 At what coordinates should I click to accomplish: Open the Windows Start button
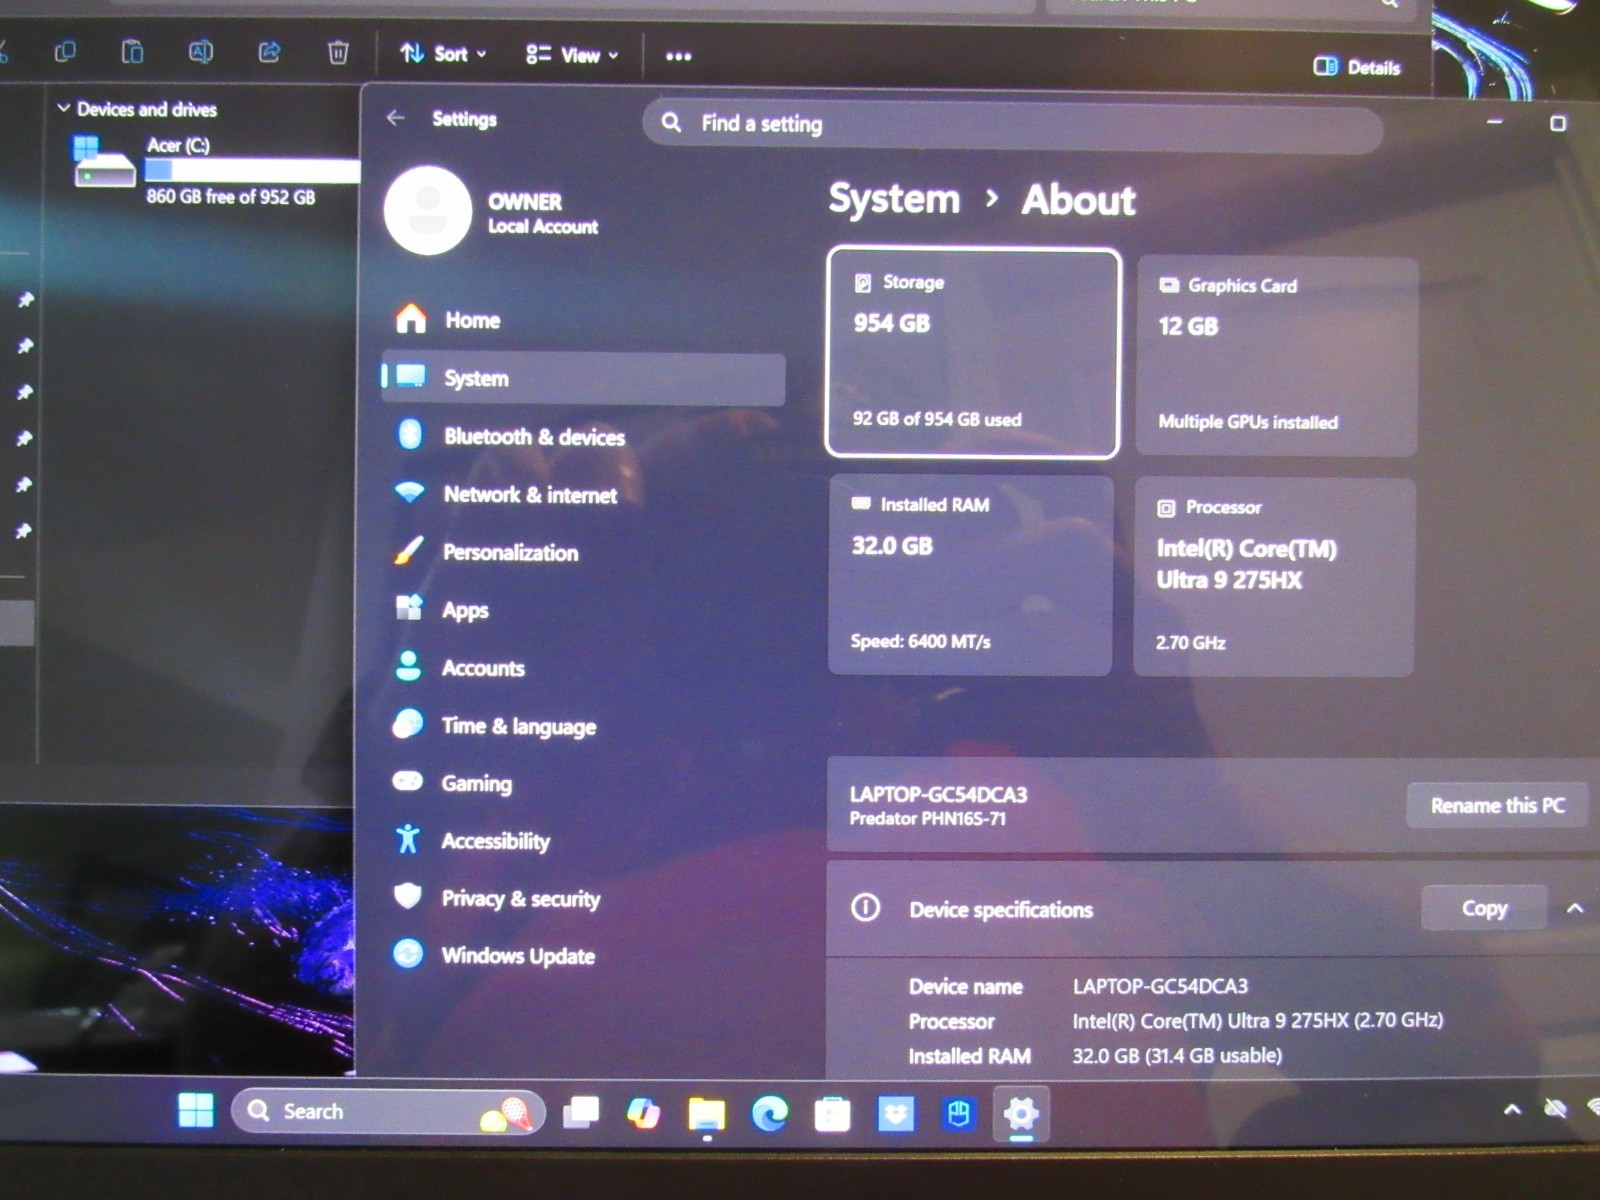pos(196,1110)
